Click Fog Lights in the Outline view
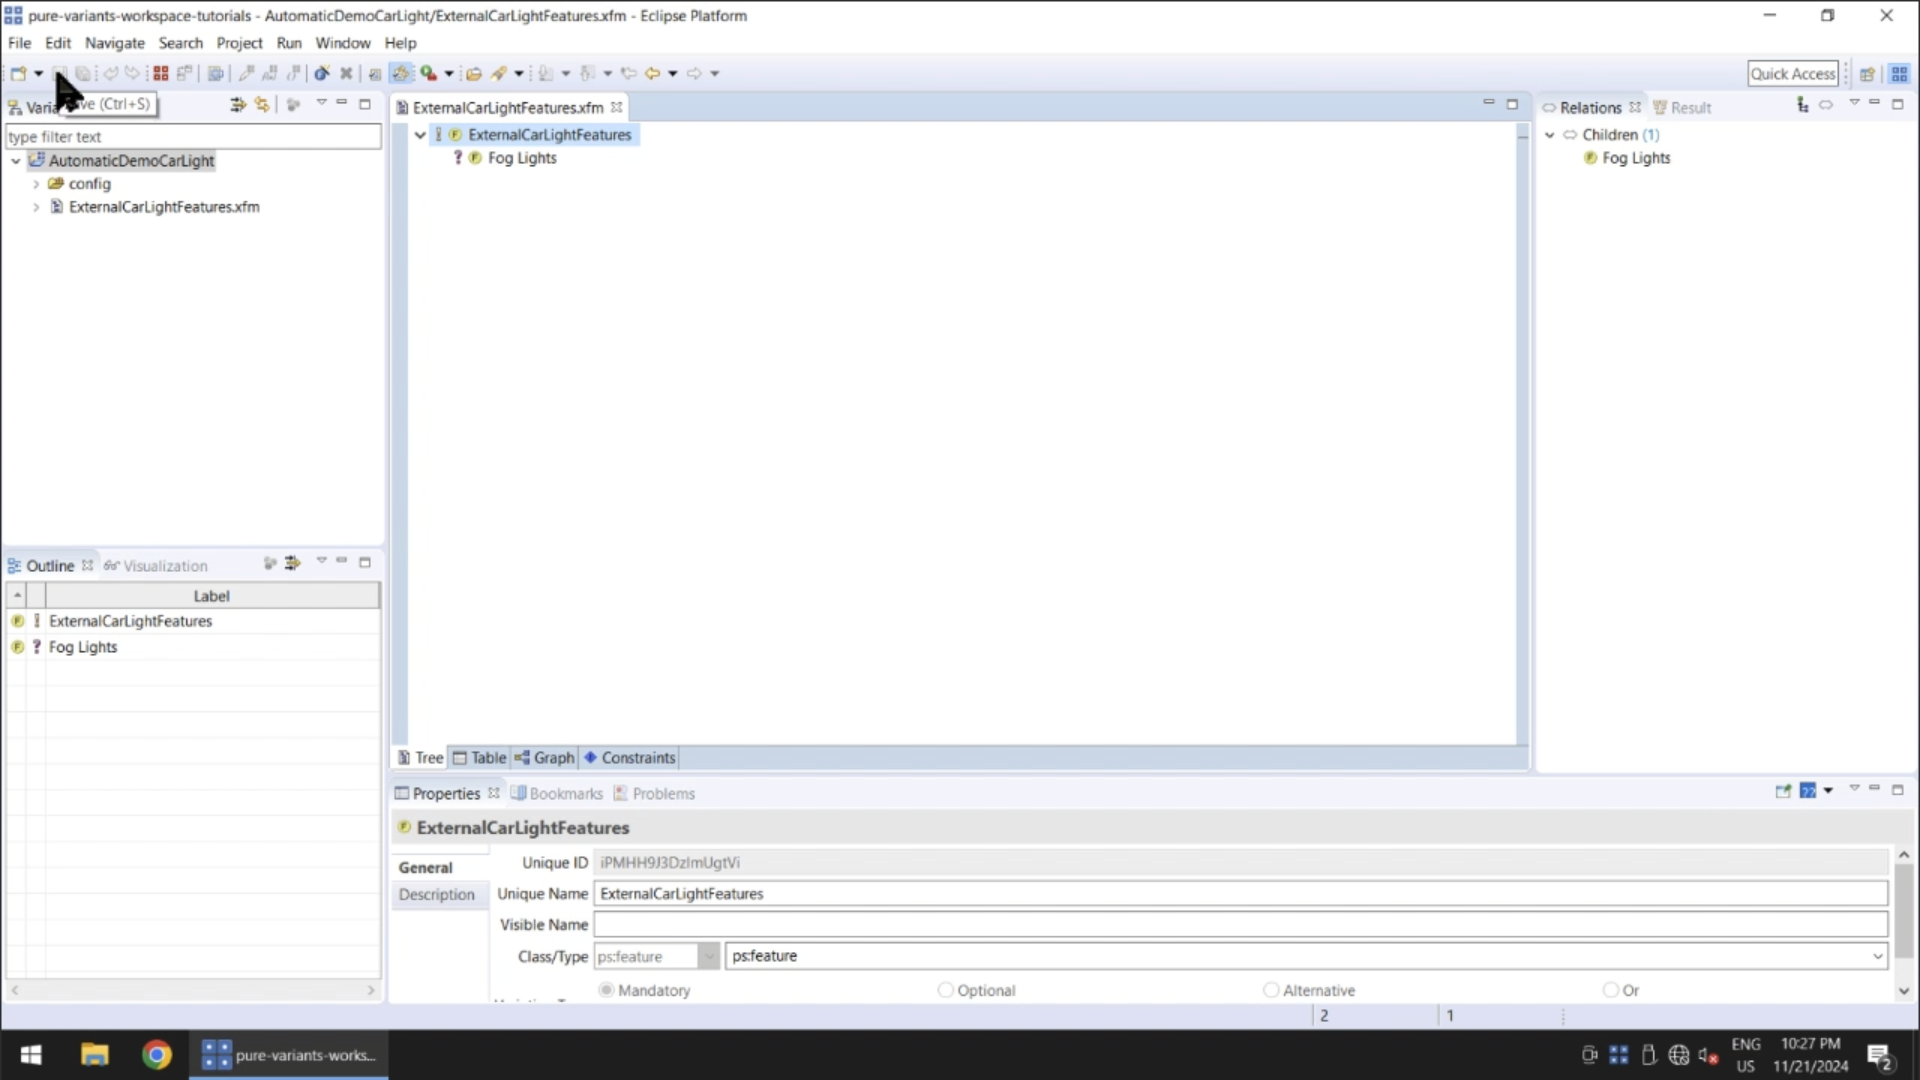The width and height of the screenshot is (1920, 1080). tap(84, 646)
